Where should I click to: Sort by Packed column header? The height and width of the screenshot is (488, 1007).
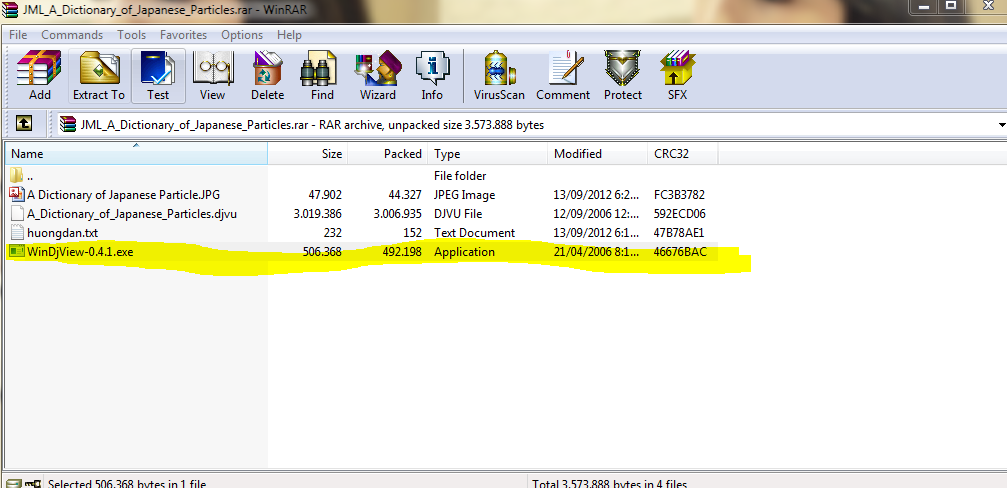(388, 154)
